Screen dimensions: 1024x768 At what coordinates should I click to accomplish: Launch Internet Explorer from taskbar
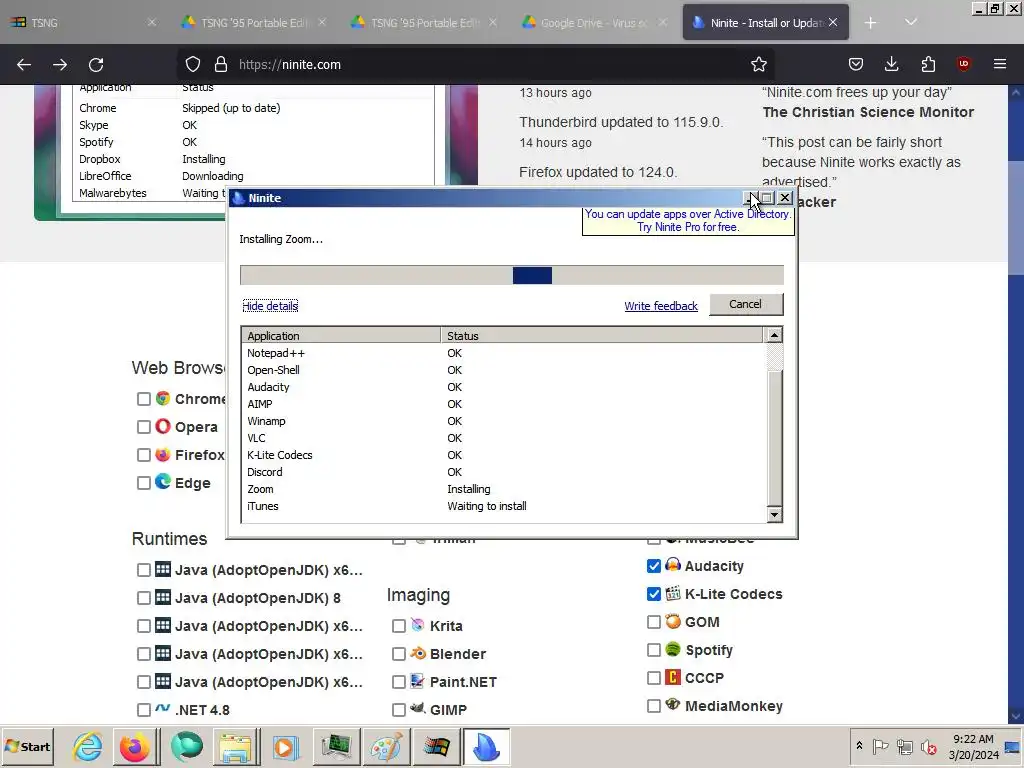[88, 746]
